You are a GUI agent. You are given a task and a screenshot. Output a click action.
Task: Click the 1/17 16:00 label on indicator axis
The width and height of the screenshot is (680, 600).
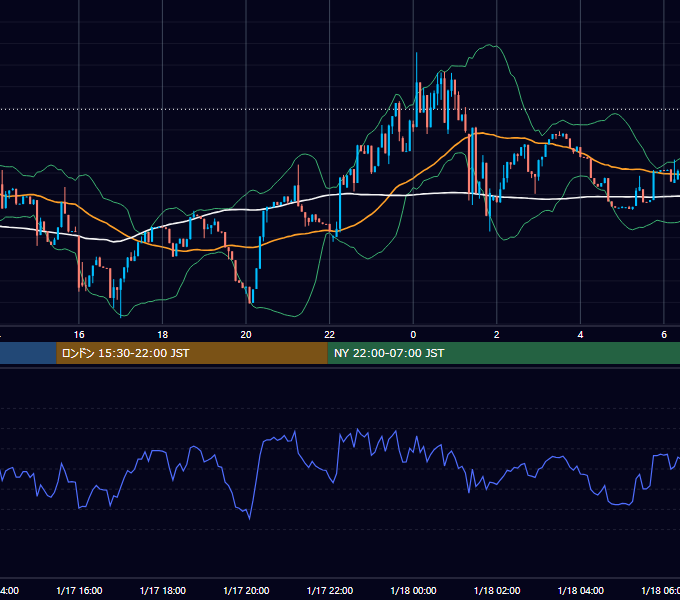click(79, 590)
